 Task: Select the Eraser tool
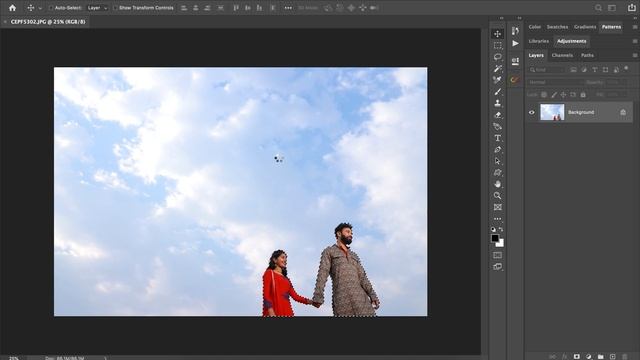tap(497, 115)
